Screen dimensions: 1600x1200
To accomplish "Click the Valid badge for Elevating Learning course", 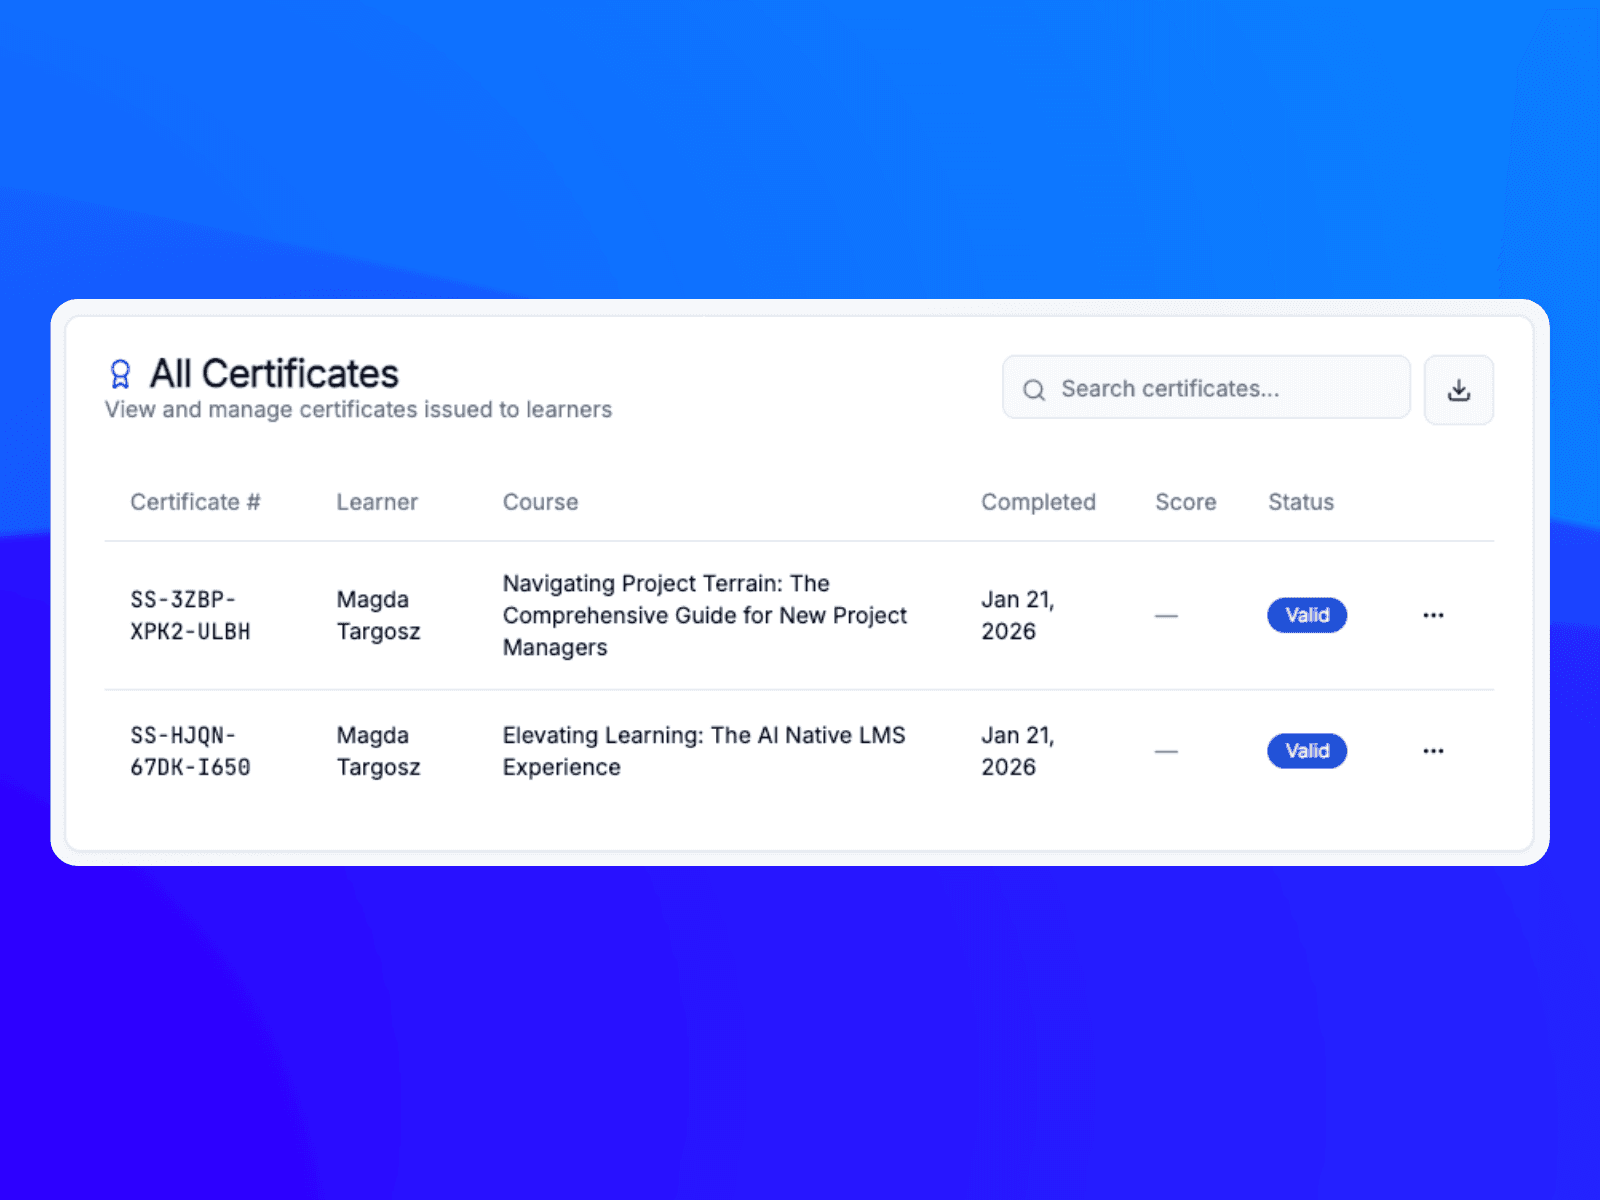I will click(1307, 751).
